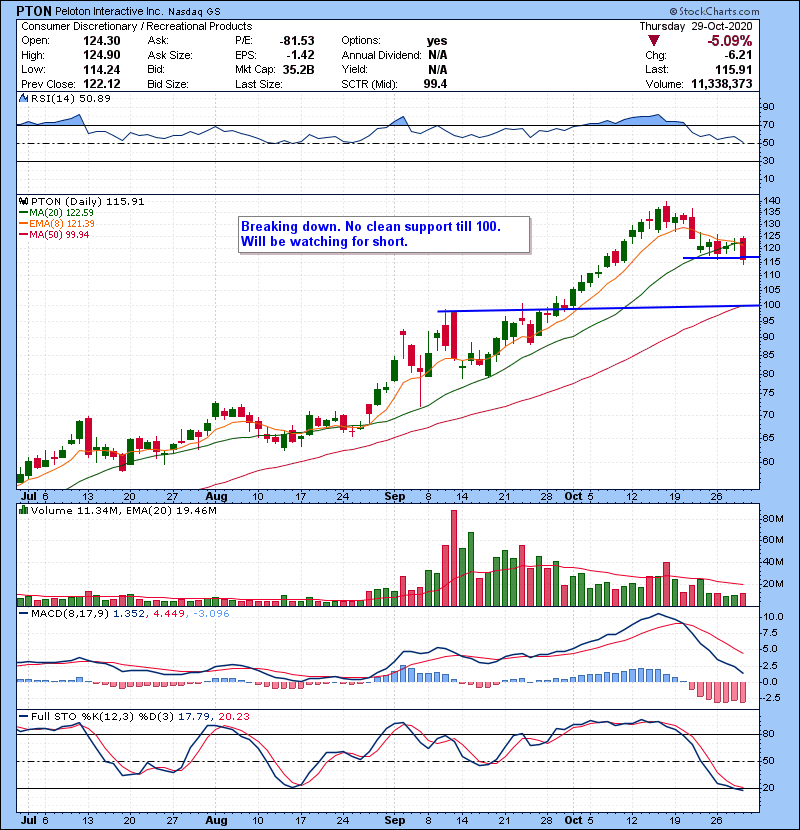The image size is (800, 830).
Task: Click the RSI area chart icon
Action: 23,98
